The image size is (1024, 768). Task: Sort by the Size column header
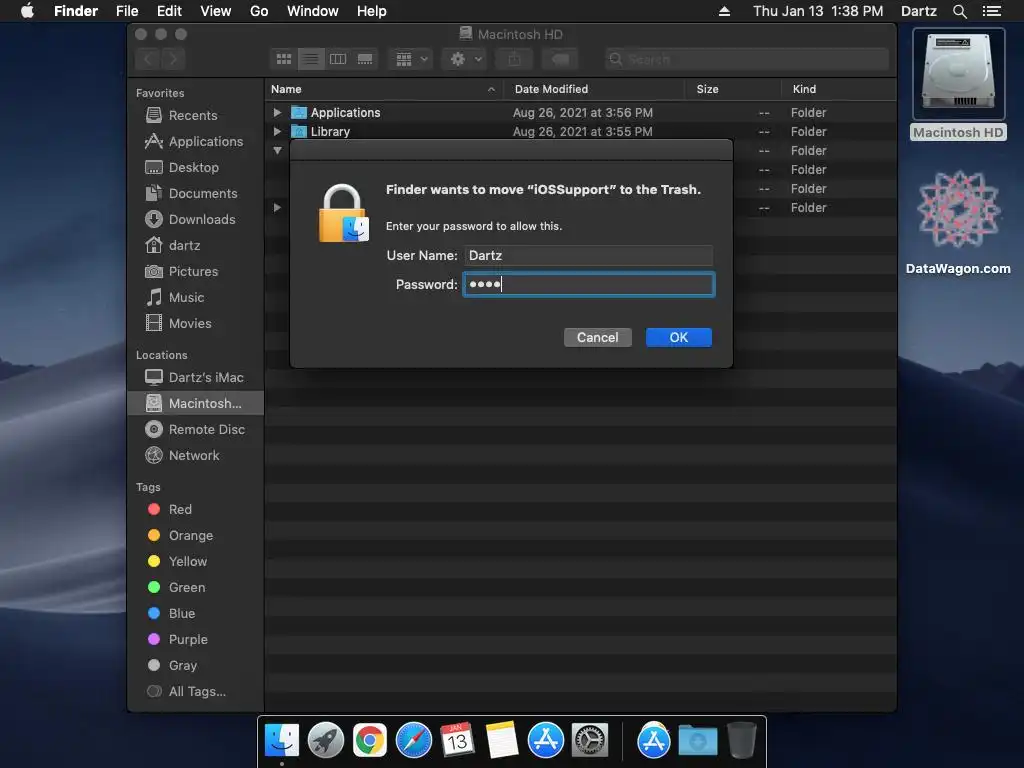733,89
